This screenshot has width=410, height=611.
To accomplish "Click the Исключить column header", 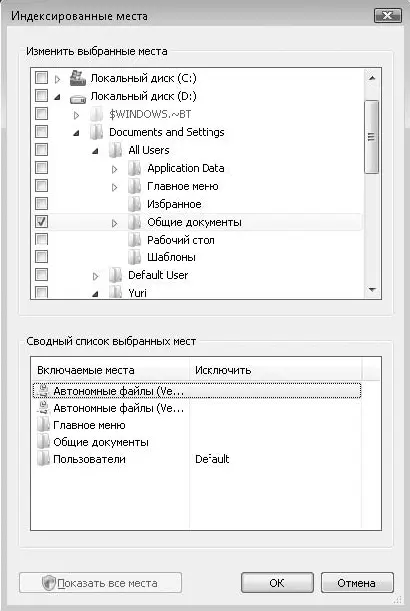I will pos(276,370).
